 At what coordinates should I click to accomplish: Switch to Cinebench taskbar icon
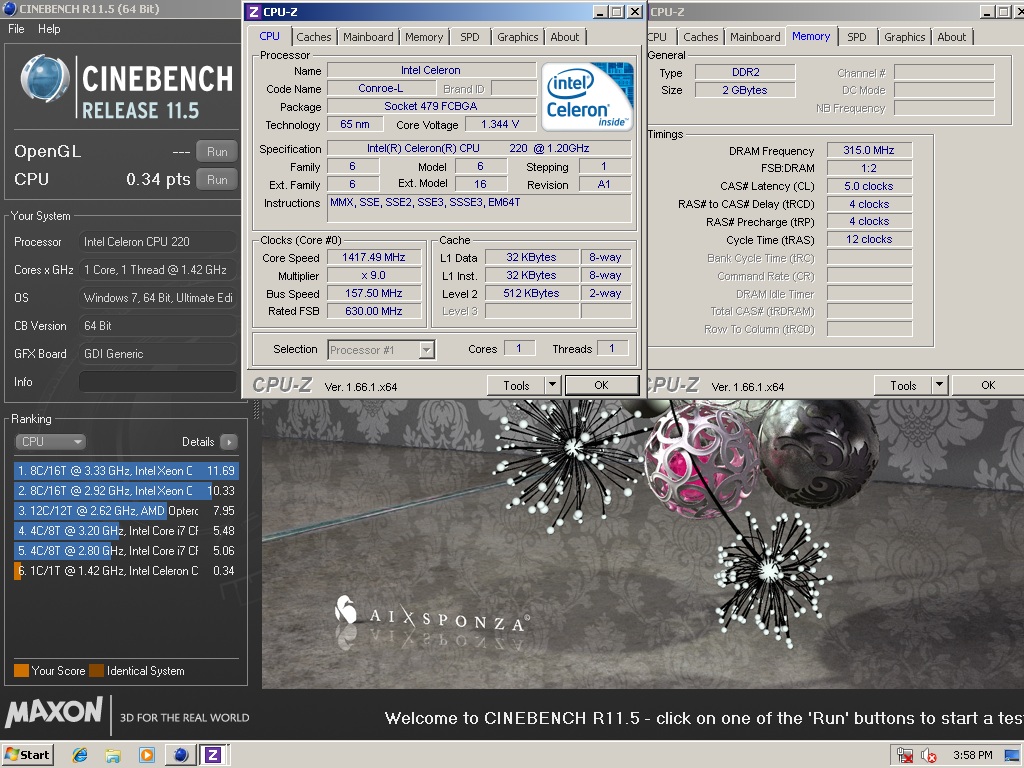tap(180, 755)
